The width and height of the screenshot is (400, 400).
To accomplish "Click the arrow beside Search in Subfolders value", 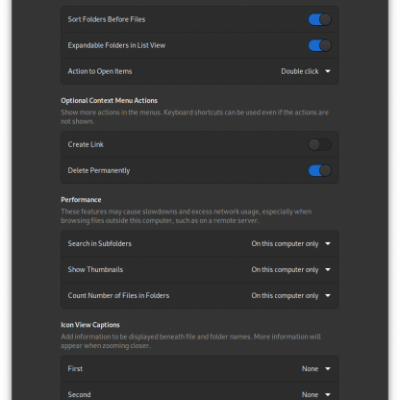I will click(x=328, y=244).
